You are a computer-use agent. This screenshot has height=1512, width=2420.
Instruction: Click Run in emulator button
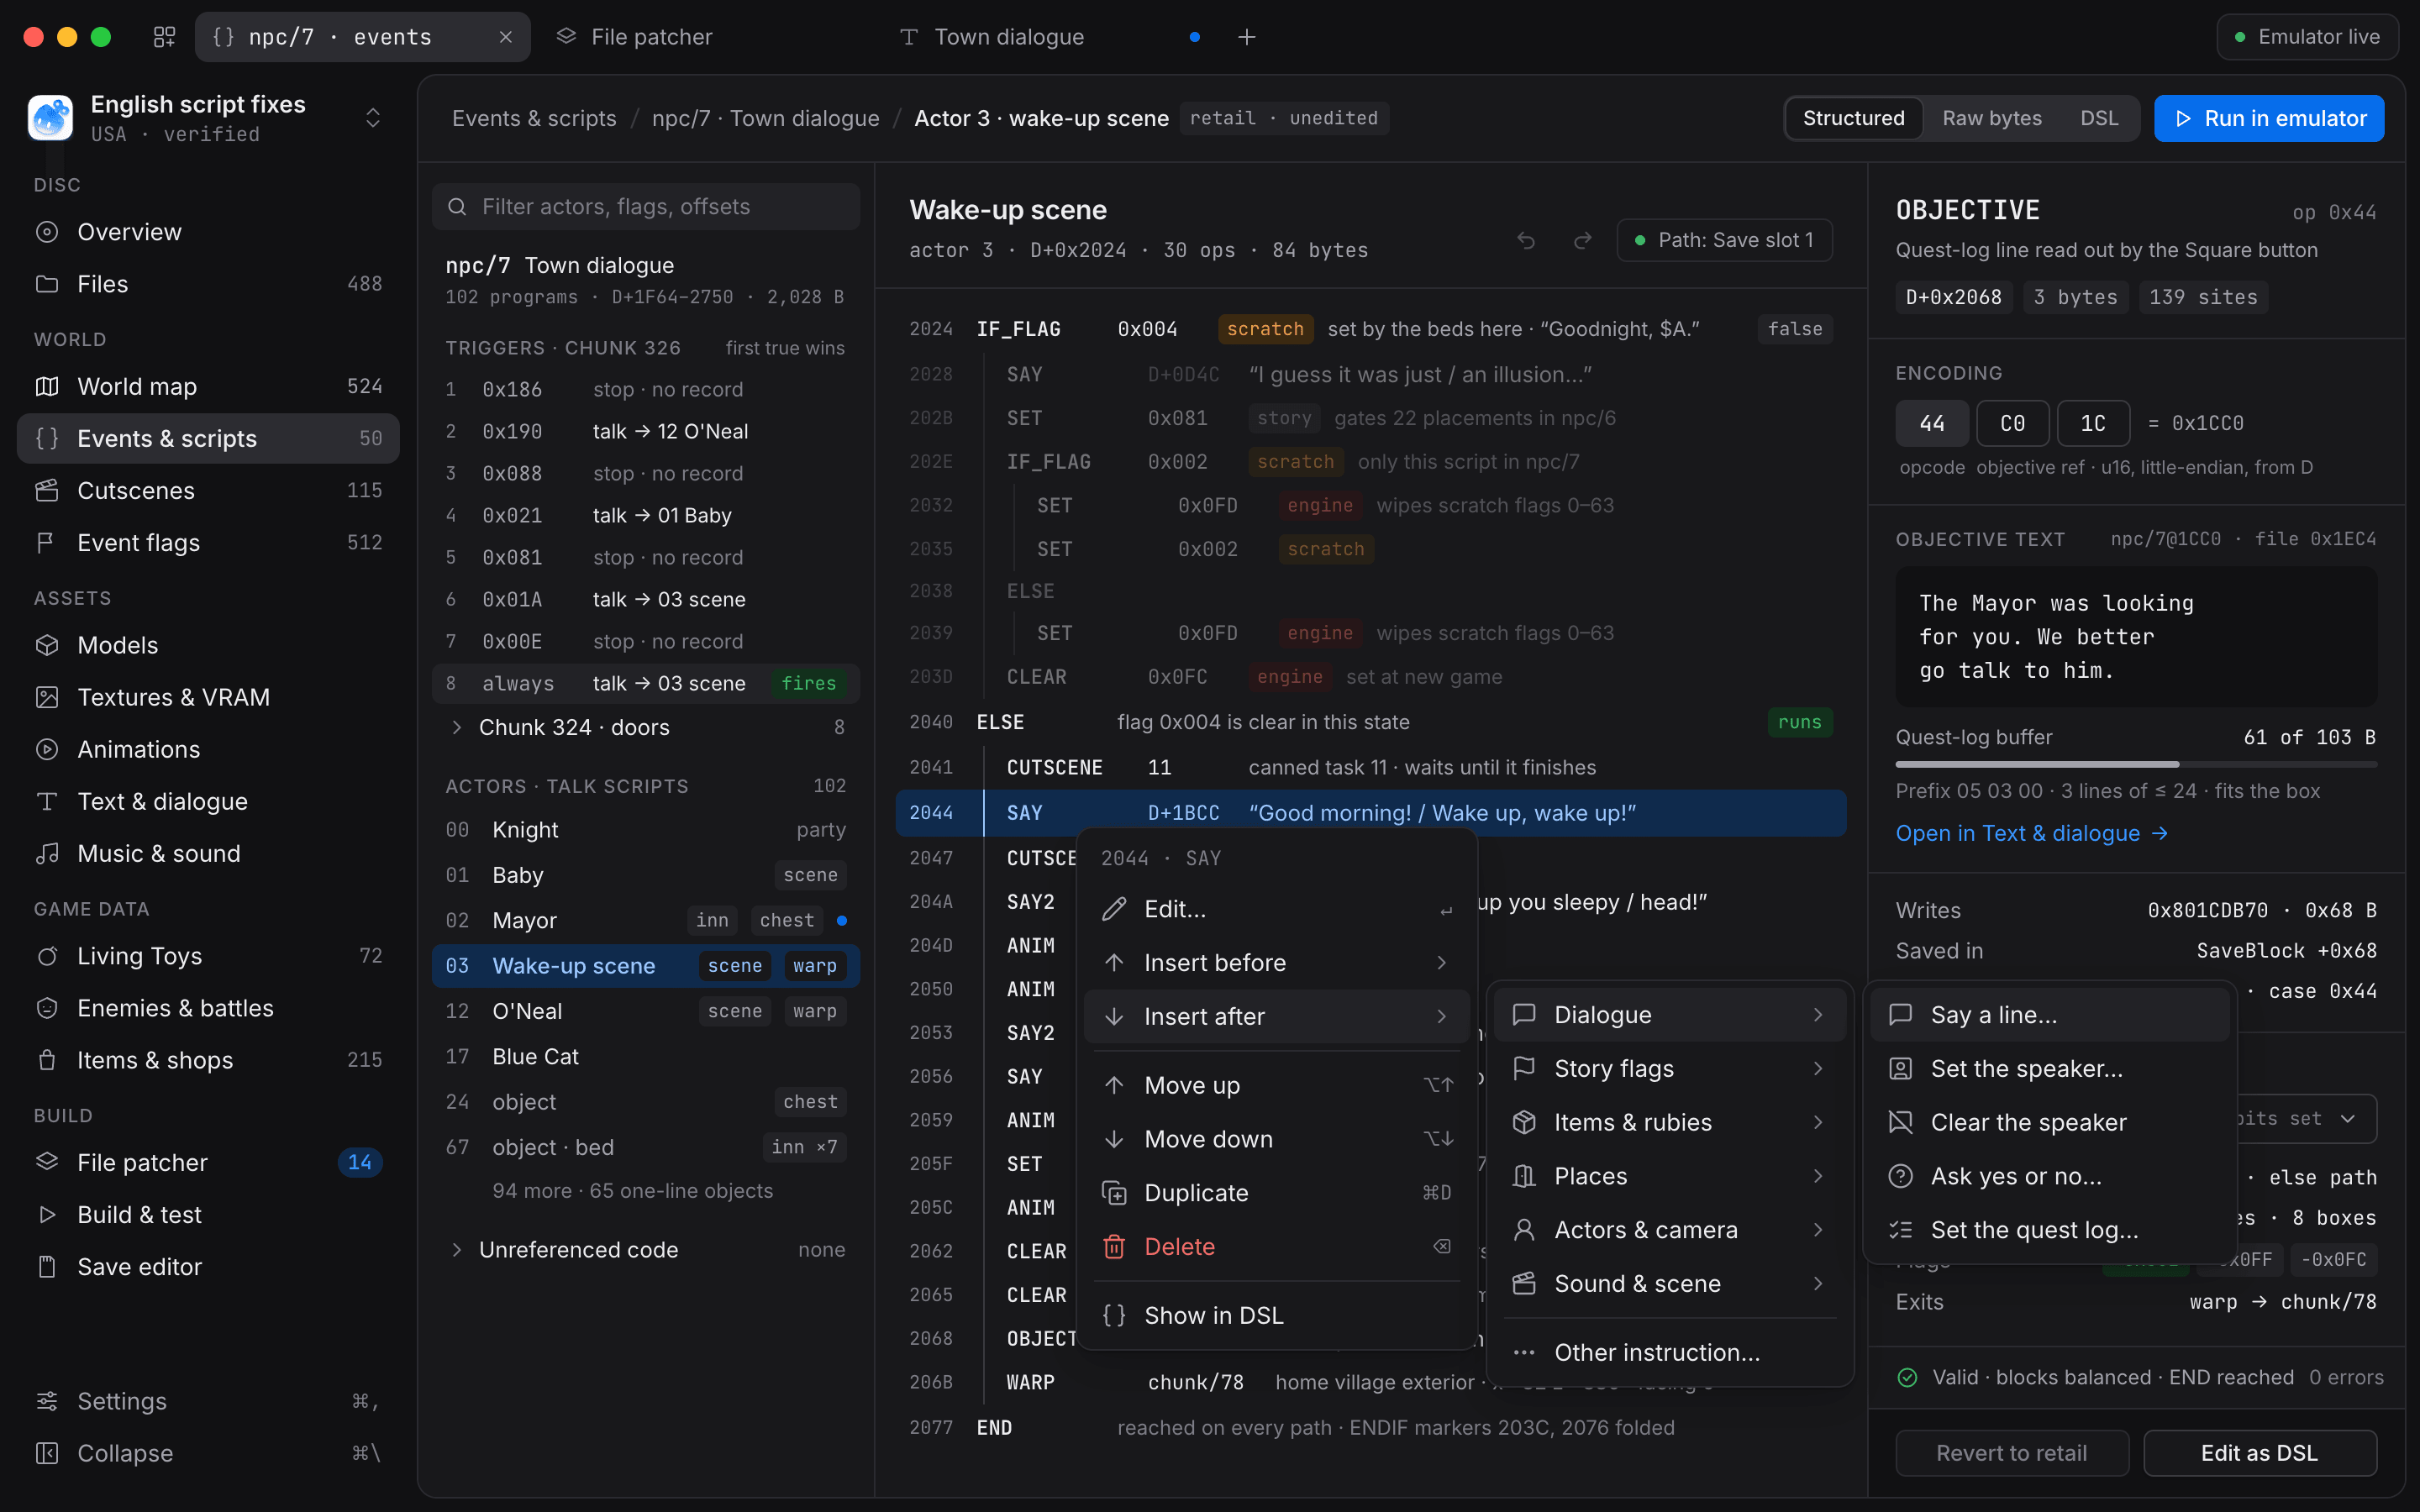pos(2268,118)
